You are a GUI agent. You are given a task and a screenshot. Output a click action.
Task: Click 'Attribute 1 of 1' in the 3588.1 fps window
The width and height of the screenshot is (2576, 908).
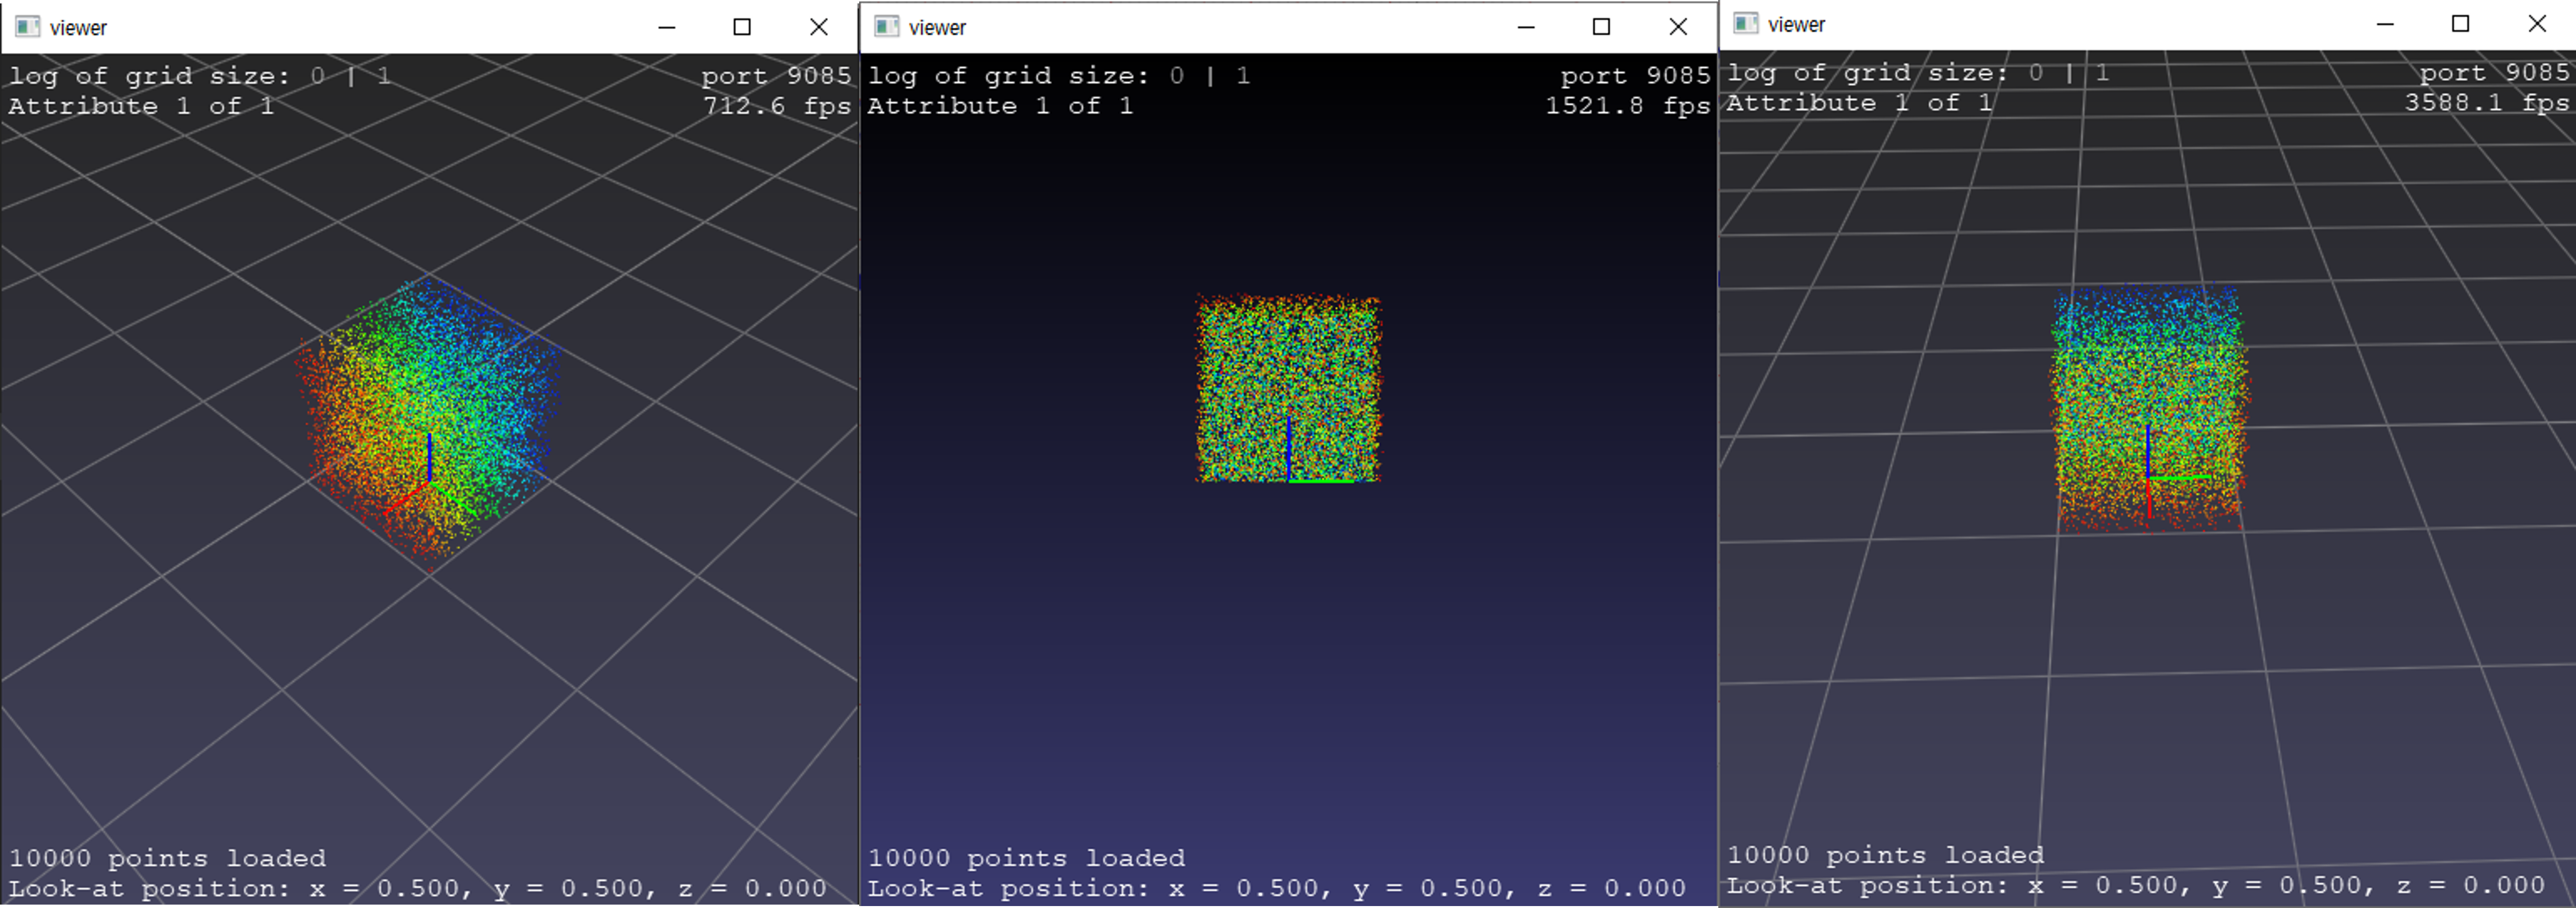pos(1859,103)
